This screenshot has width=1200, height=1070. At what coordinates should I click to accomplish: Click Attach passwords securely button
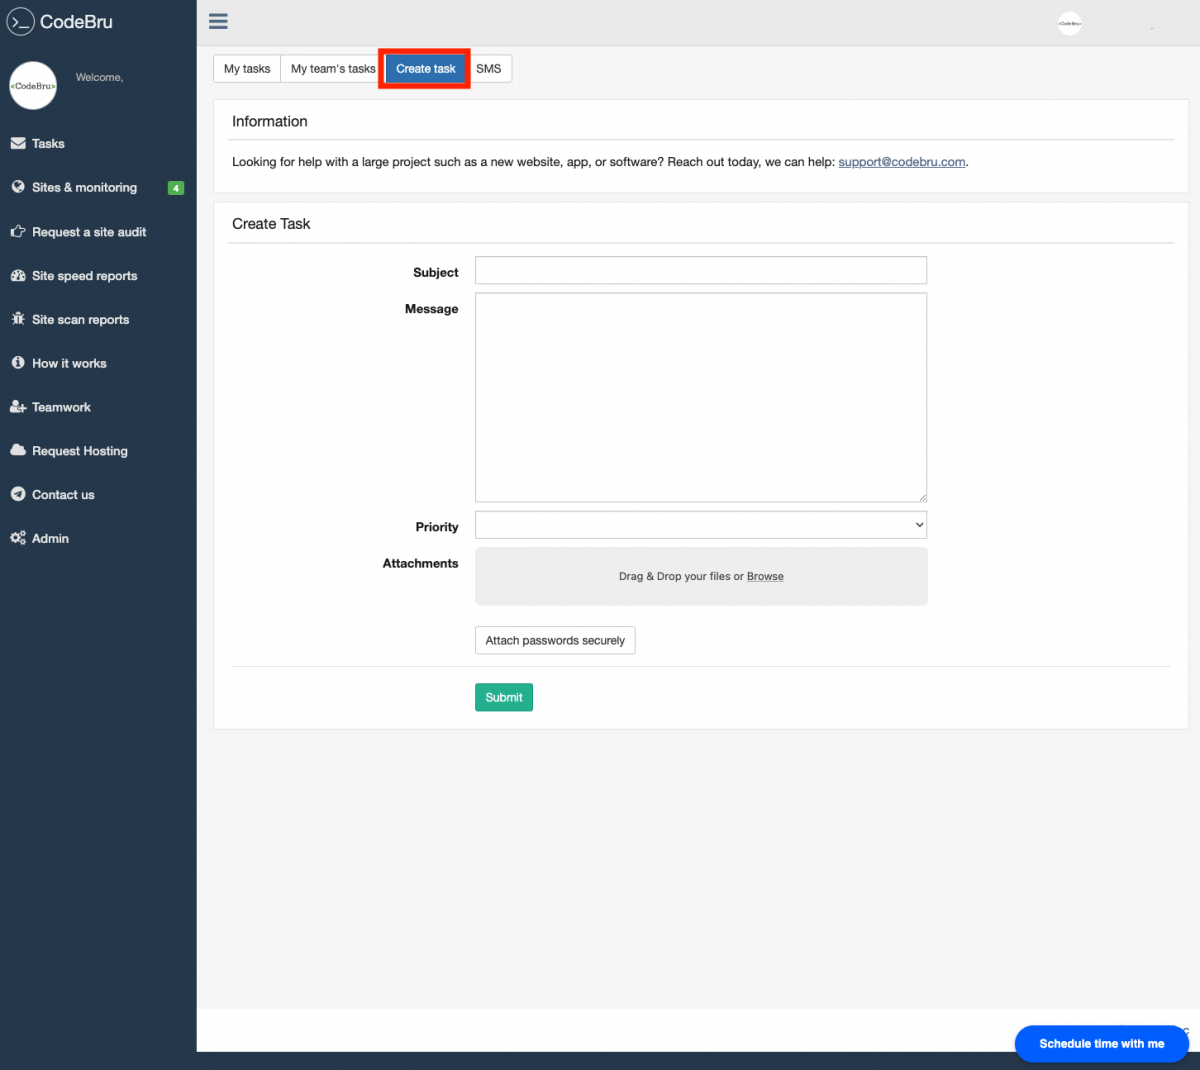555,641
